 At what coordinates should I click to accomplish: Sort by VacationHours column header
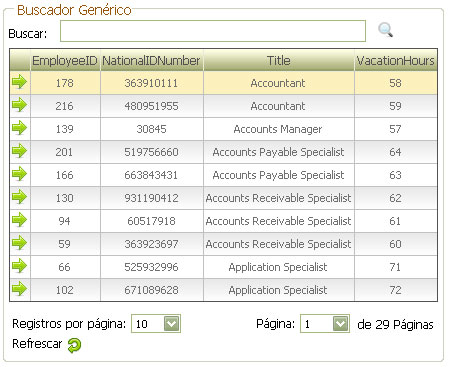pyautogui.click(x=395, y=61)
